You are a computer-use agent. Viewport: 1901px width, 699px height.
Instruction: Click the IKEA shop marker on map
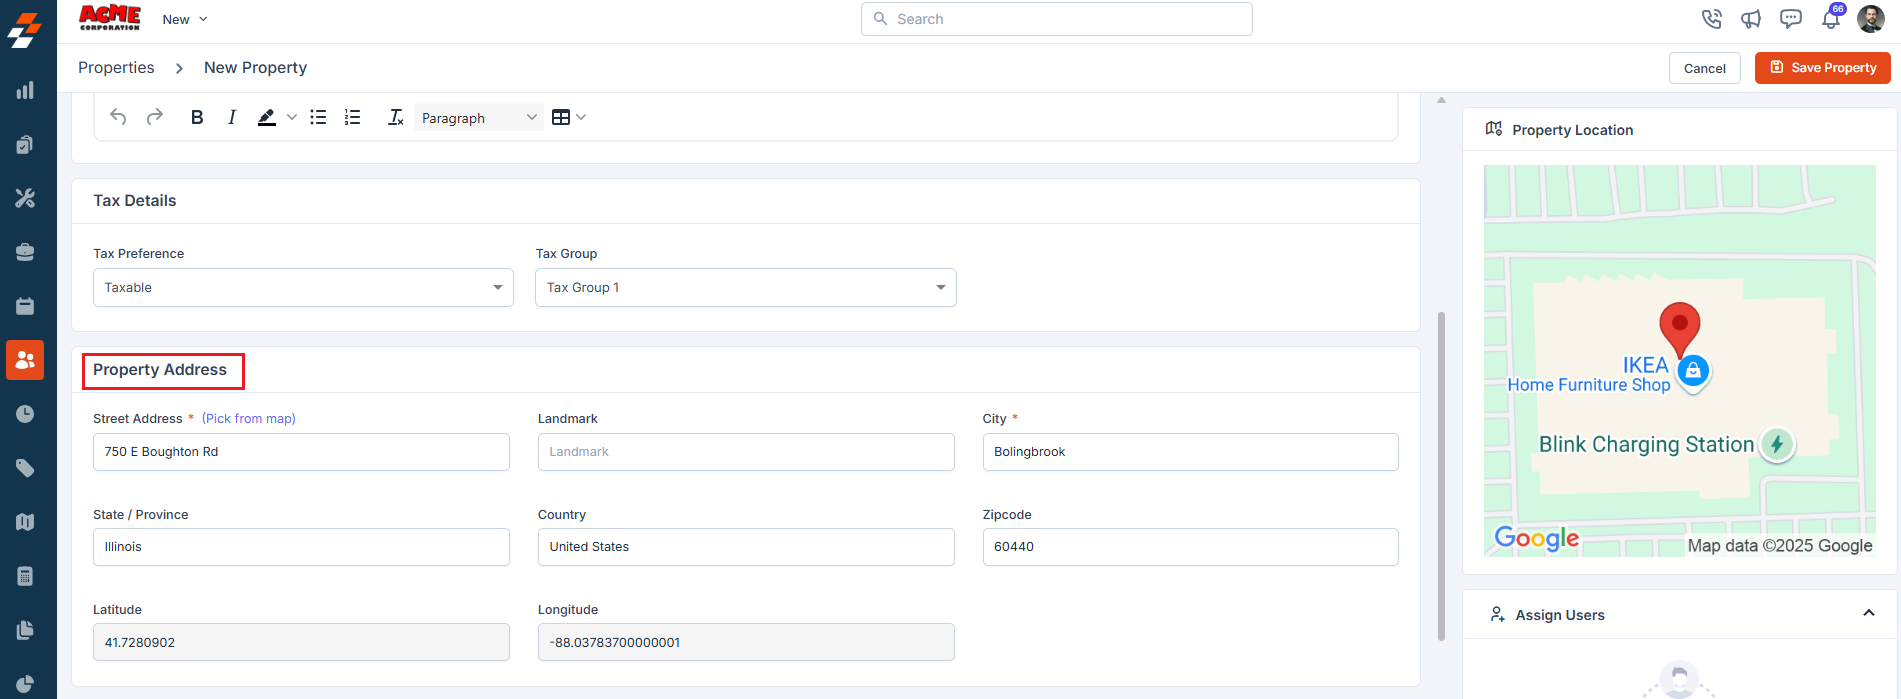1693,372
